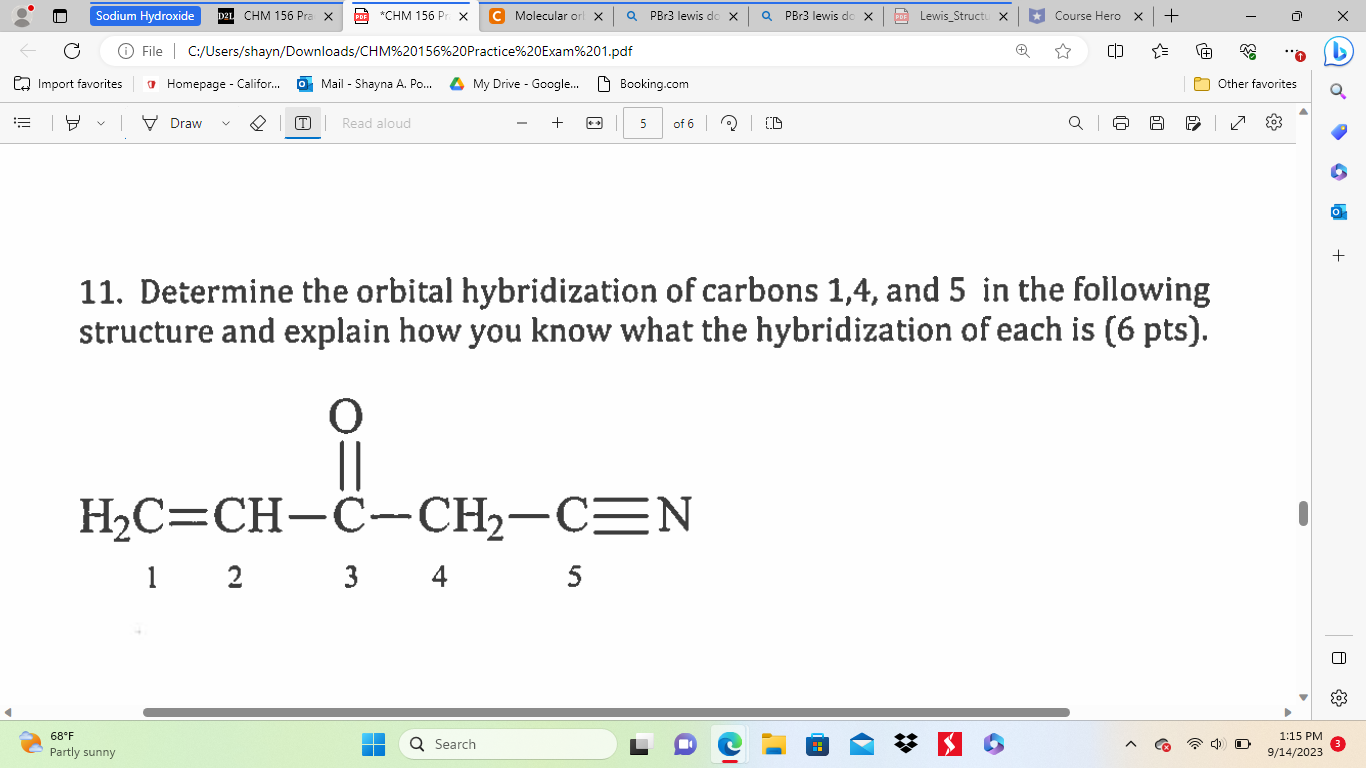Viewport: 1366px width, 768px height.
Task: Open Booking.com bookmark
Action: coord(643,84)
